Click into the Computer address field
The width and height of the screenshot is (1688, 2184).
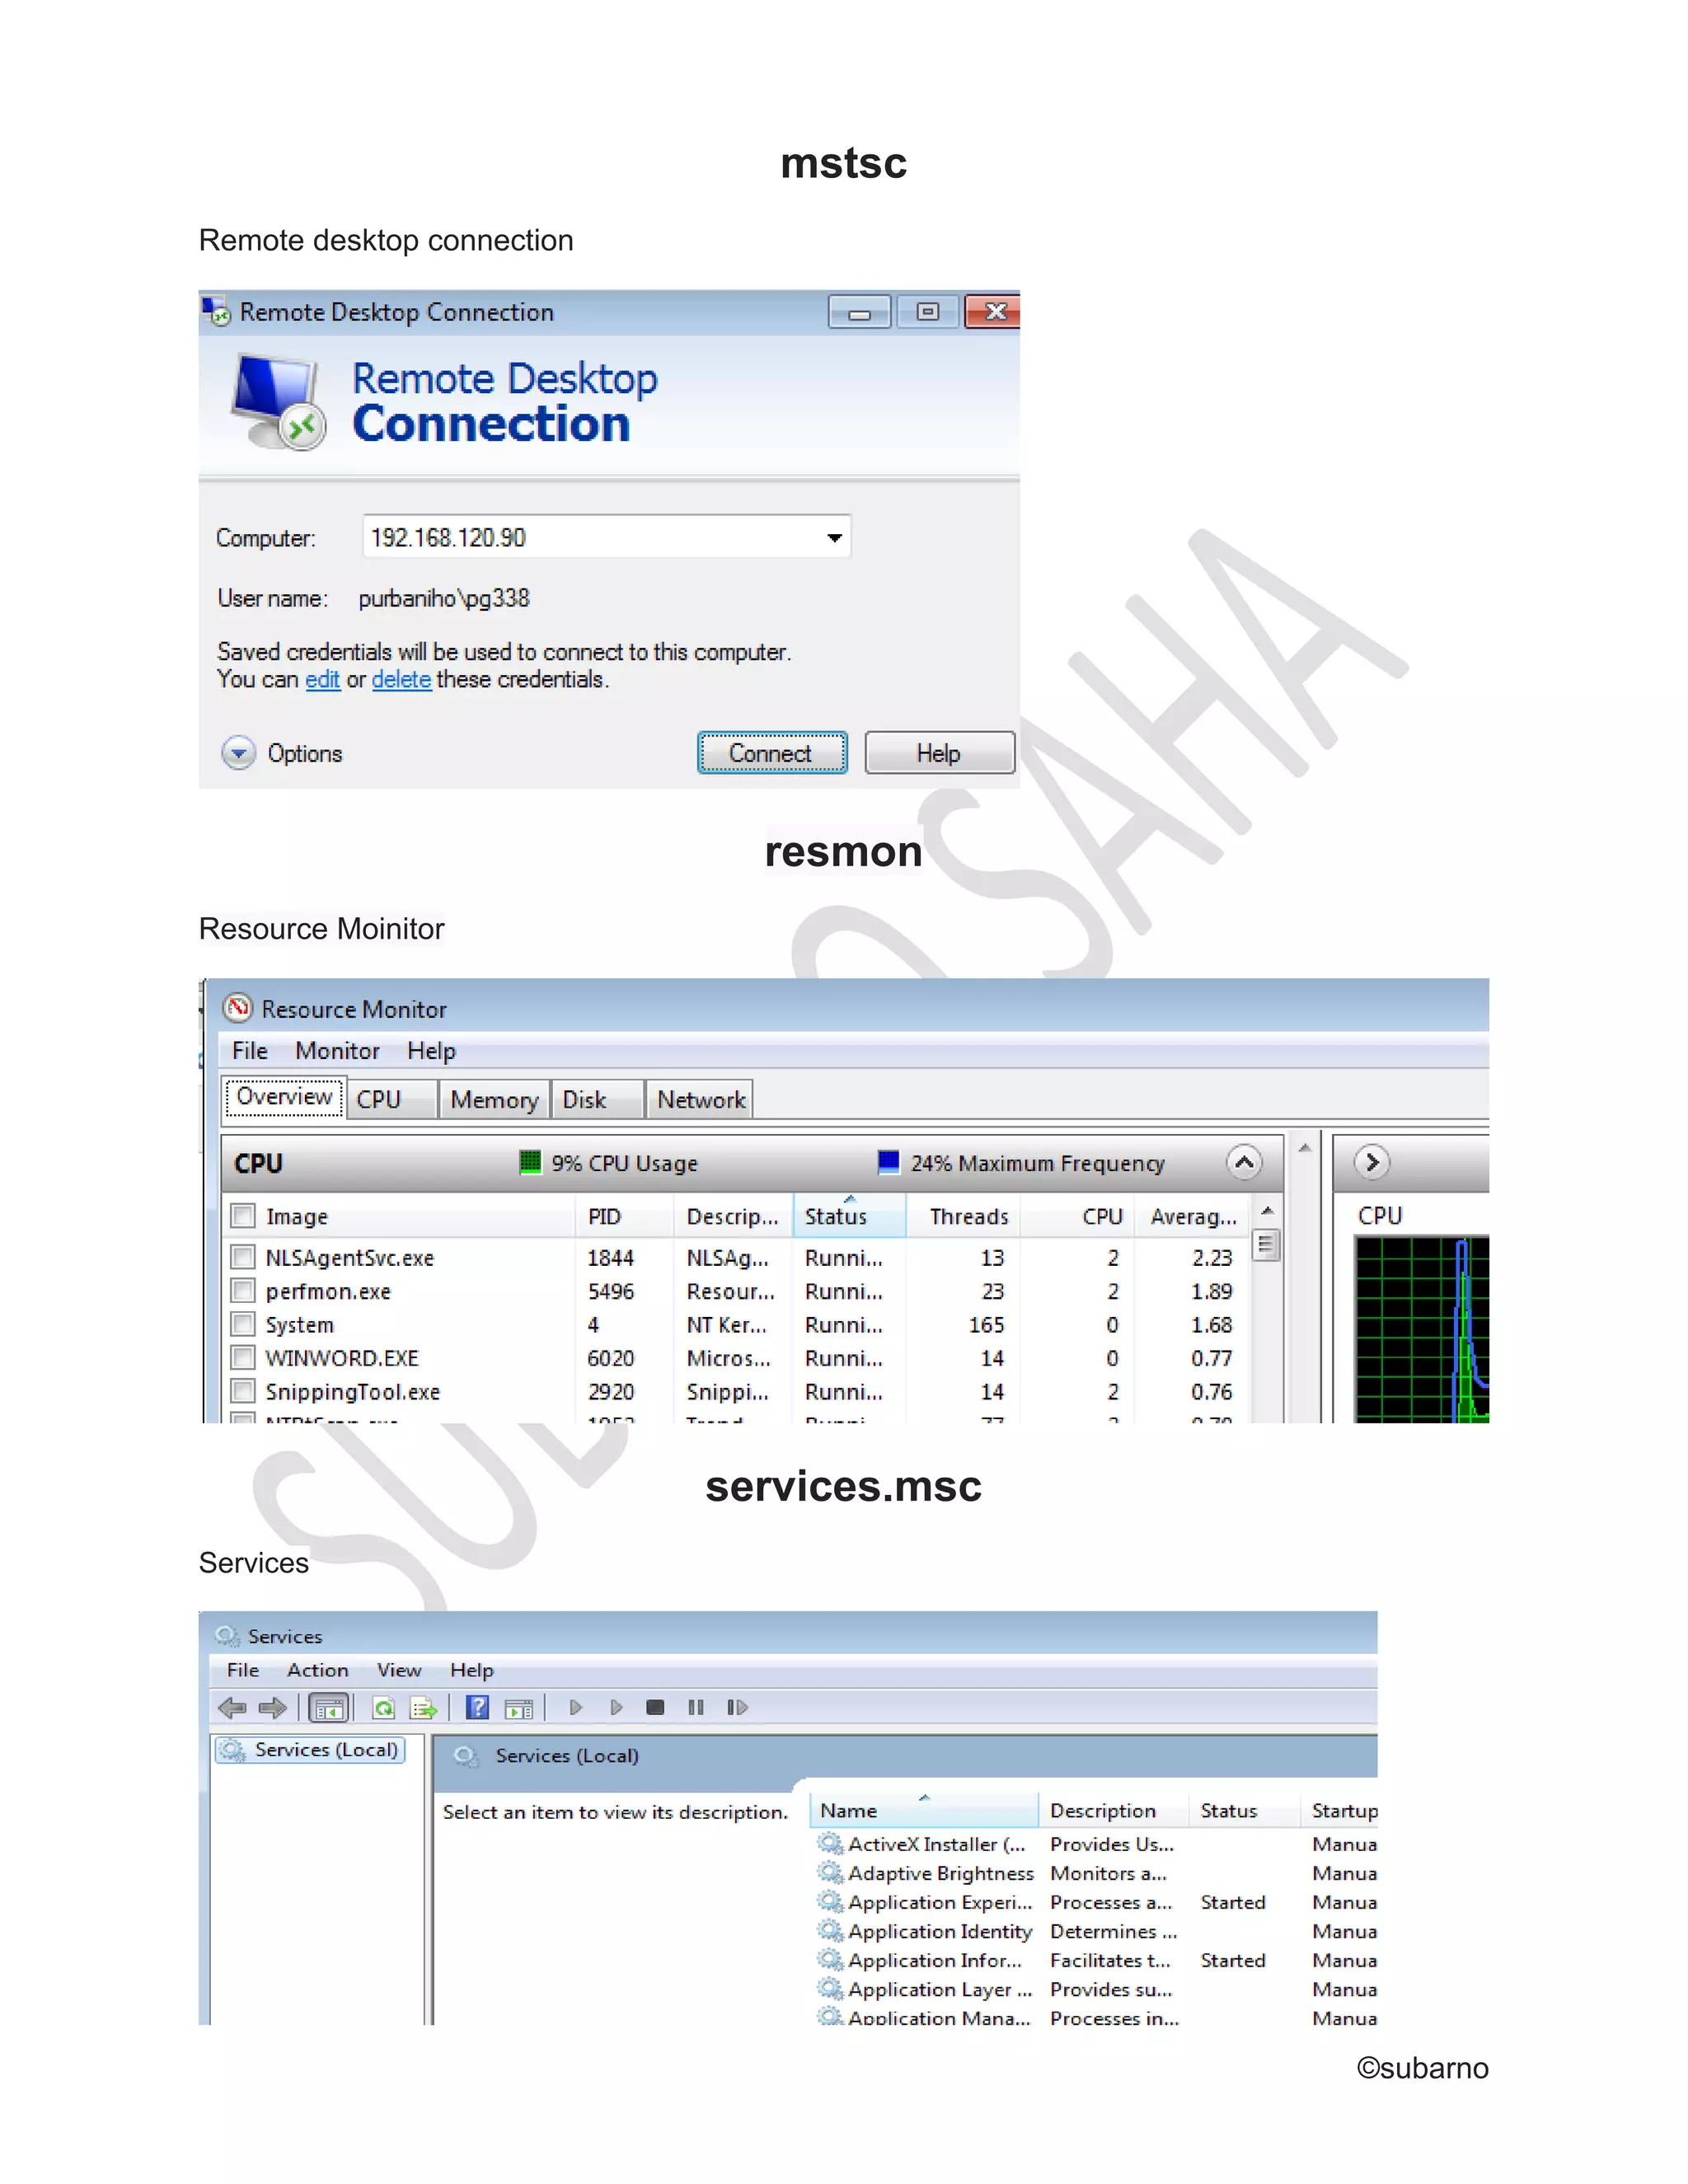point(606,537)
